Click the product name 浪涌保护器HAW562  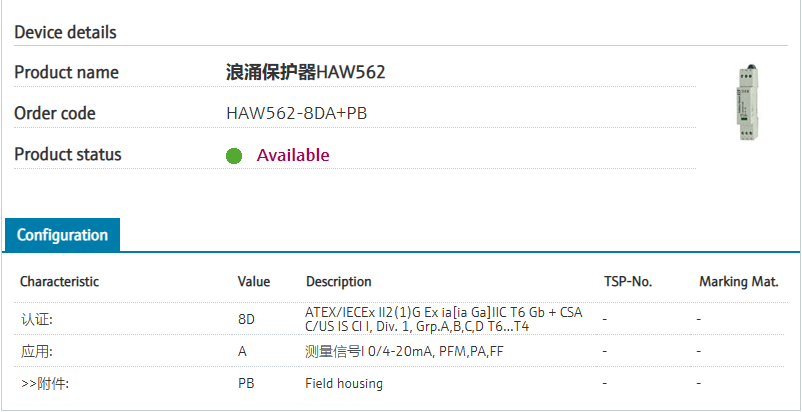[x=305, y=72]
